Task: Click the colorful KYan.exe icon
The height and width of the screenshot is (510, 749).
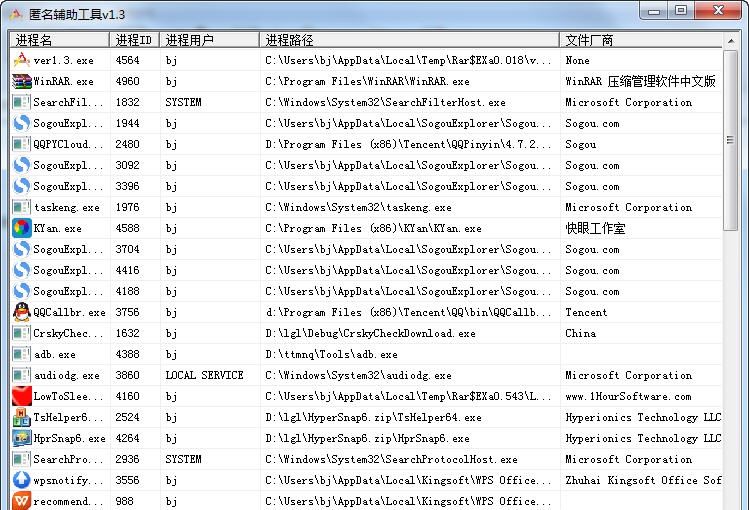Action: click(21, 228)
